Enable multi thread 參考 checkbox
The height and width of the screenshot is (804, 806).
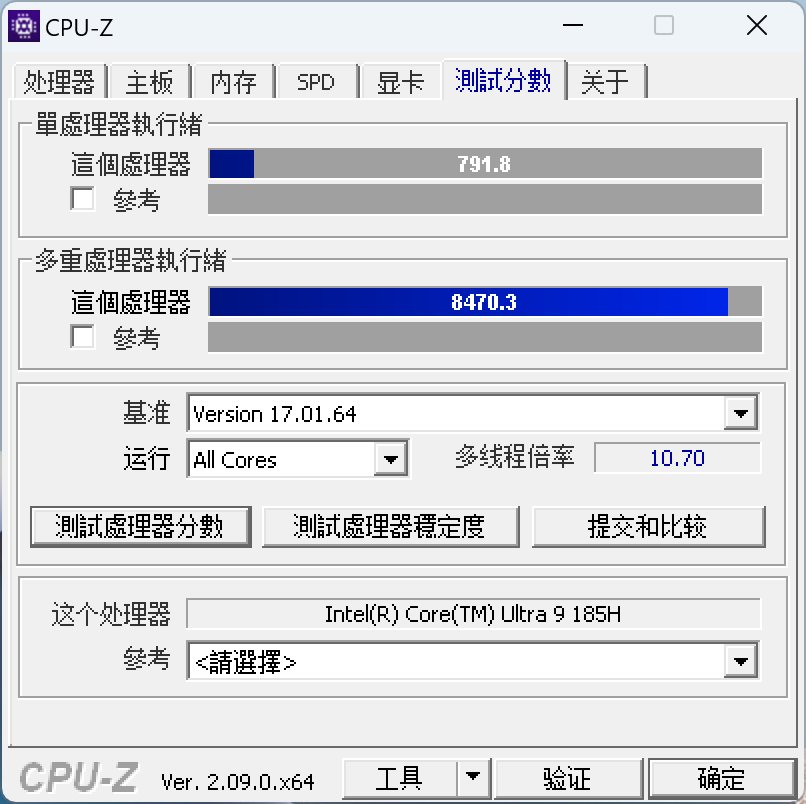pyautogui.click(x=82, y=336)
